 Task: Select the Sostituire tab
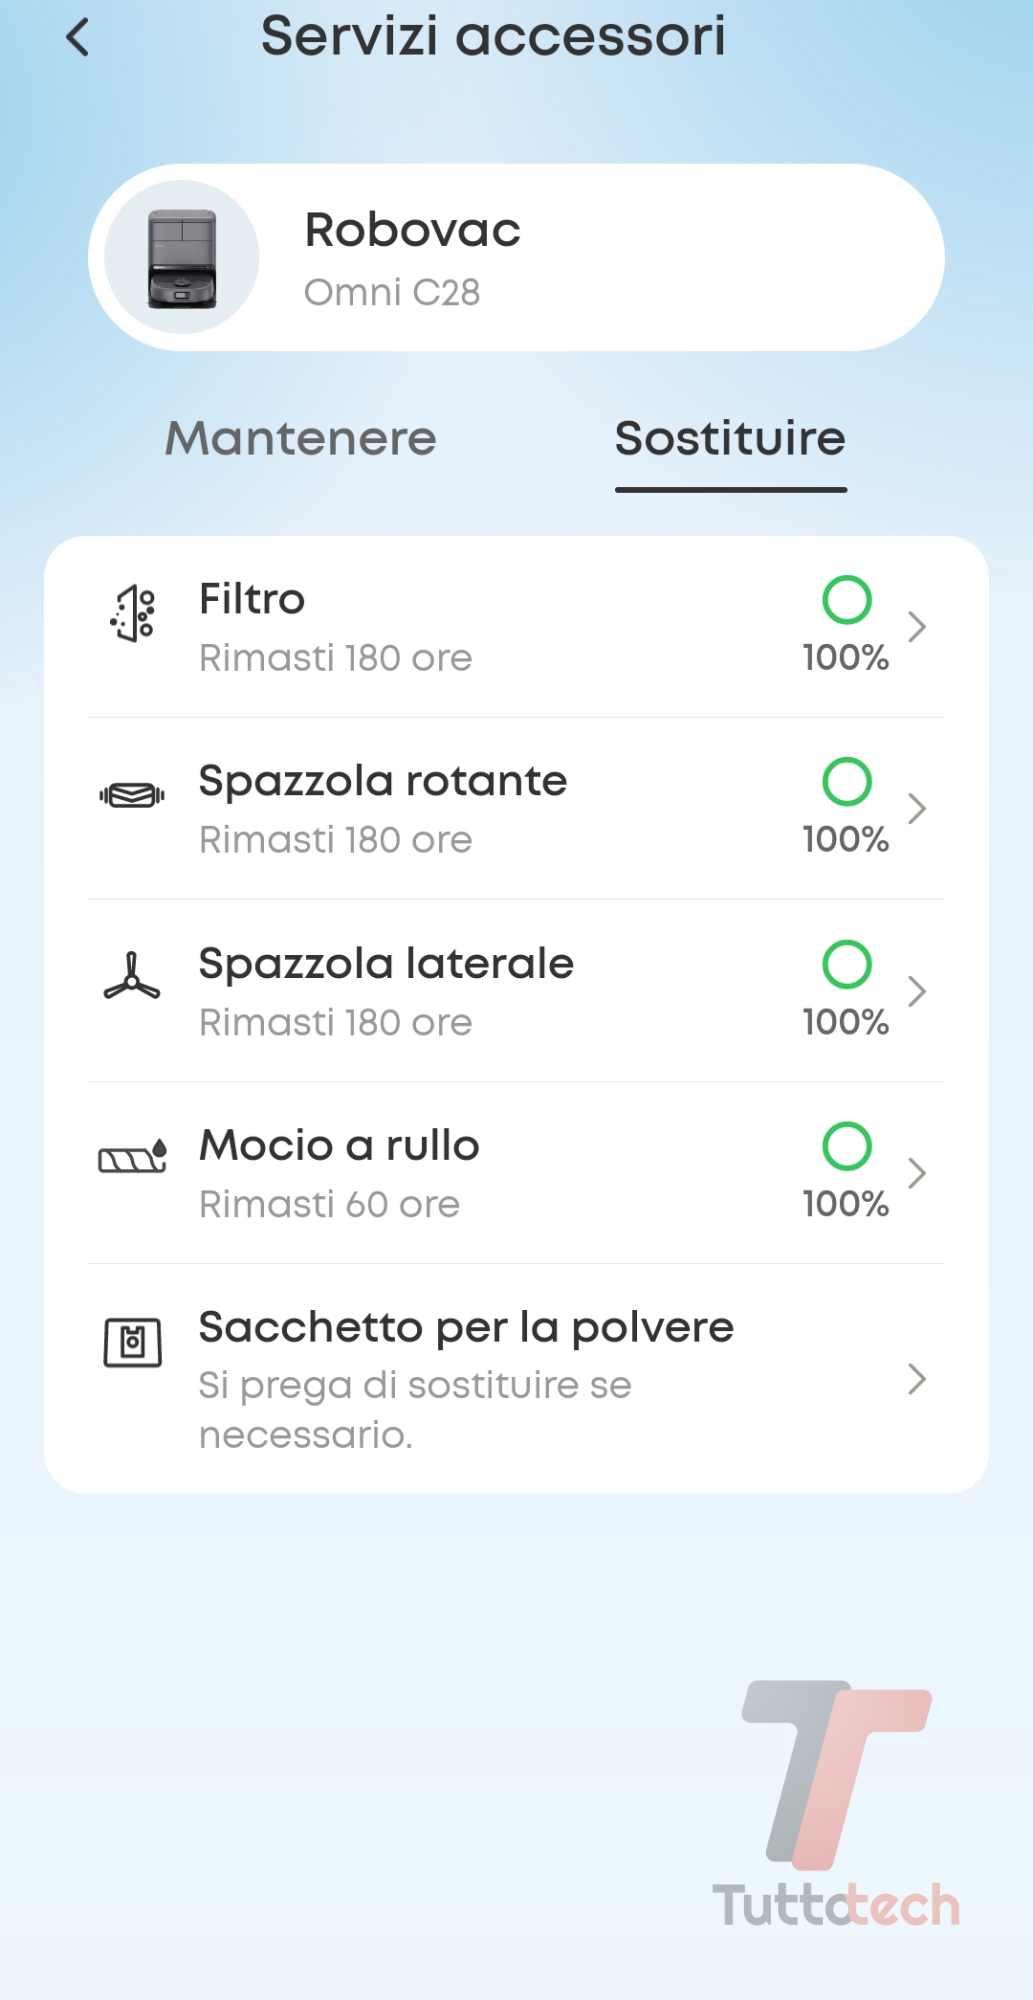[730, 439]
